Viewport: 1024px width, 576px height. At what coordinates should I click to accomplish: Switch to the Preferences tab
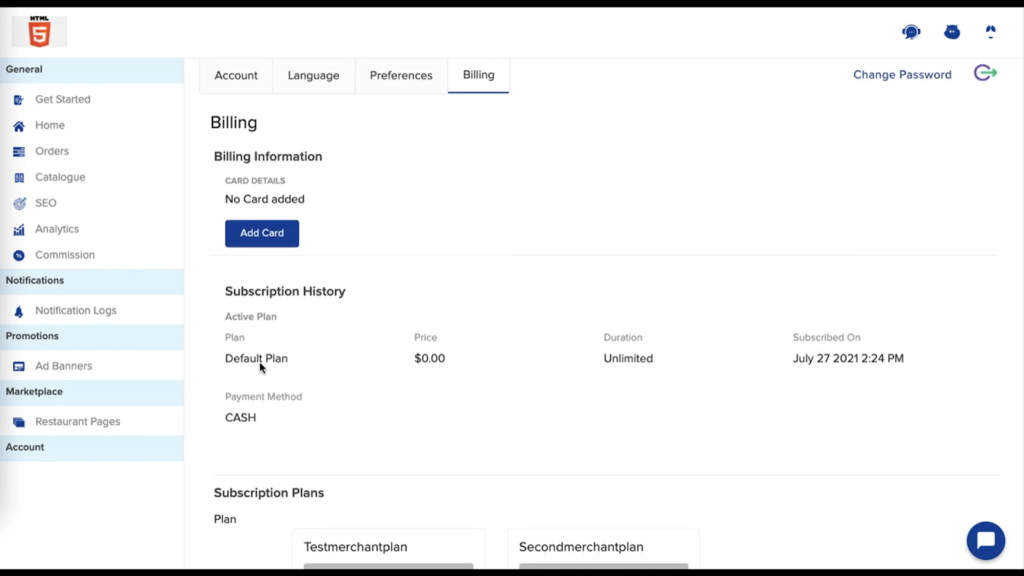[x=400, y=75]
